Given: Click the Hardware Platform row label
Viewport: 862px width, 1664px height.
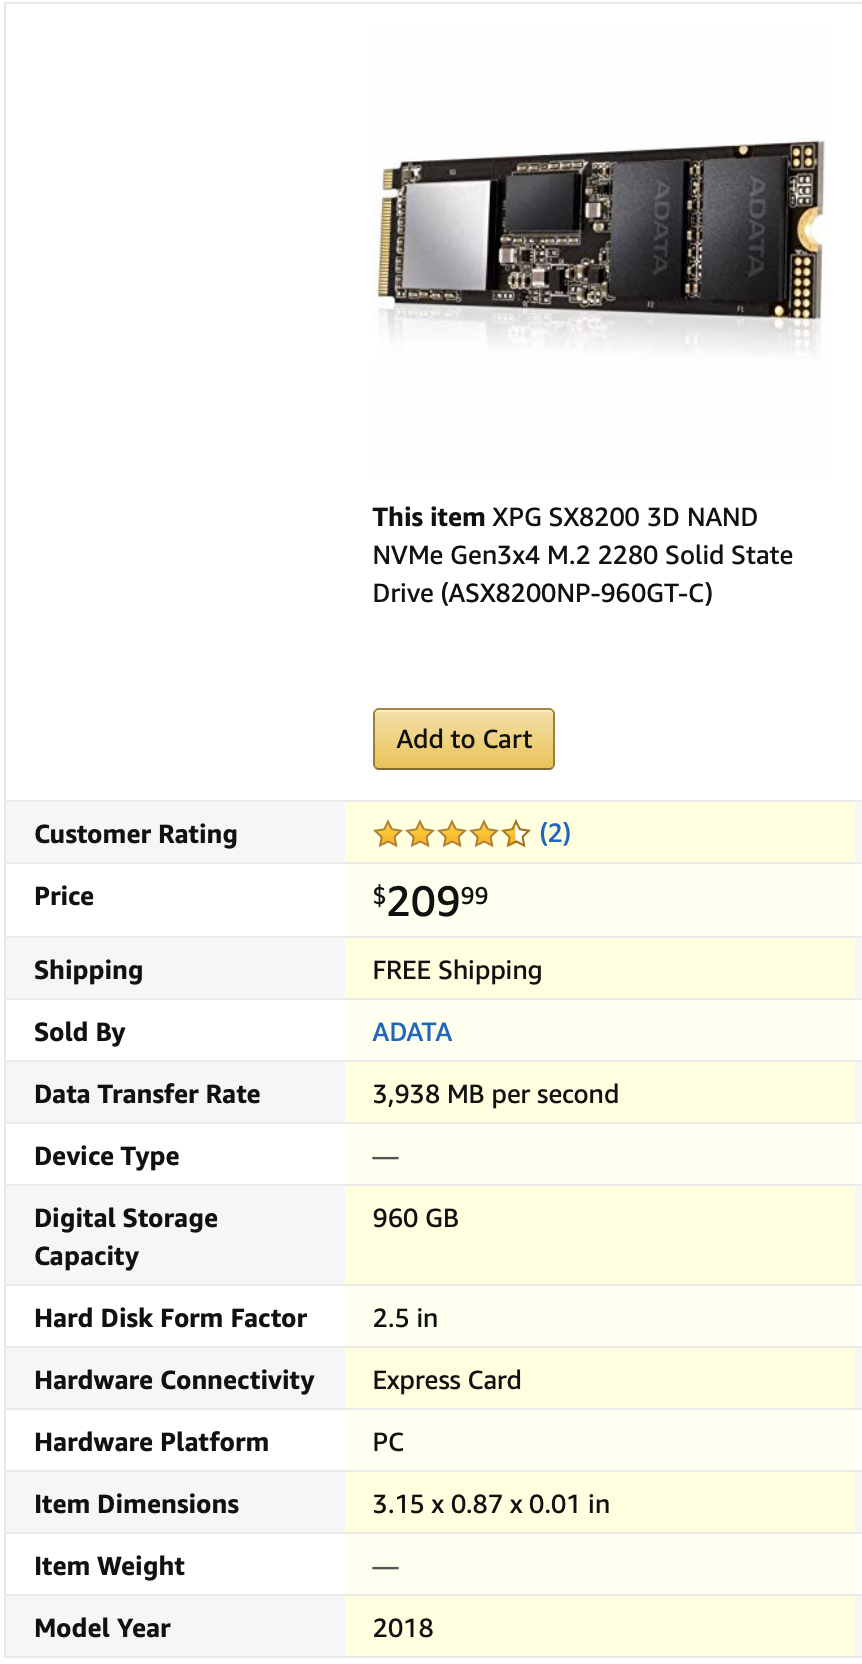Looking at the screenshot, I should coord(151,1442).
